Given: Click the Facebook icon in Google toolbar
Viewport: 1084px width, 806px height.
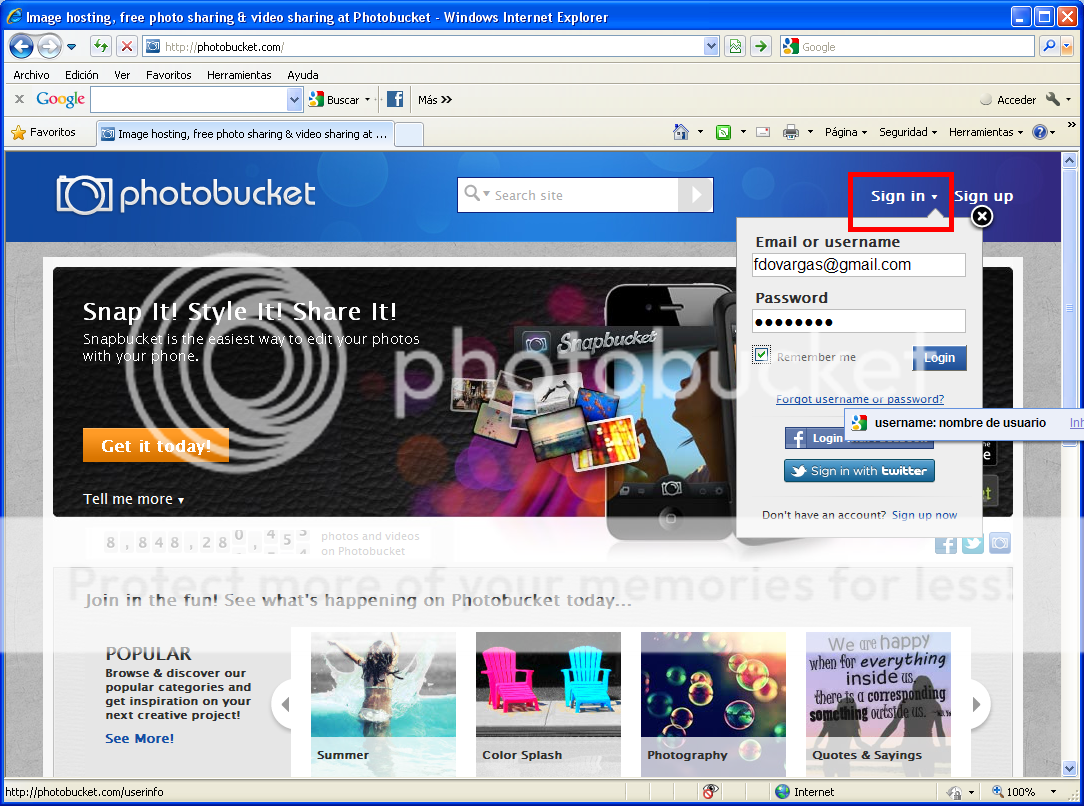Looking at the screenshot, I should (395, 99).
